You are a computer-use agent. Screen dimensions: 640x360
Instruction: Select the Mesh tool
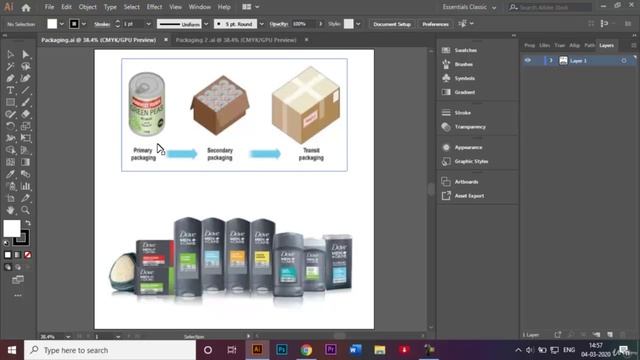pyautogui.click(x=10, y=162)
